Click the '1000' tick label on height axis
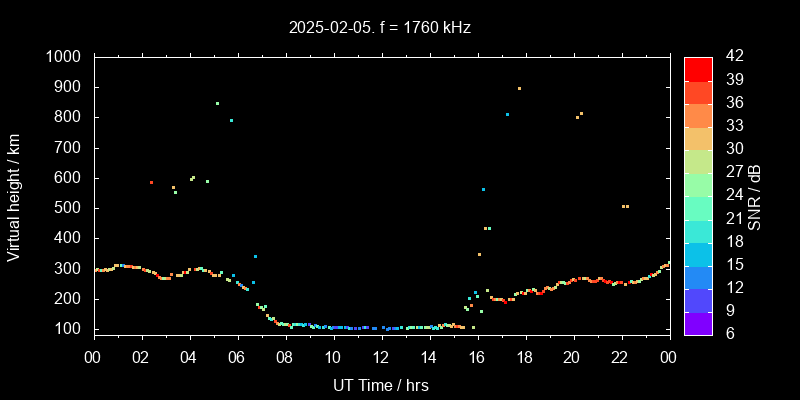 [x=66, y=57]
